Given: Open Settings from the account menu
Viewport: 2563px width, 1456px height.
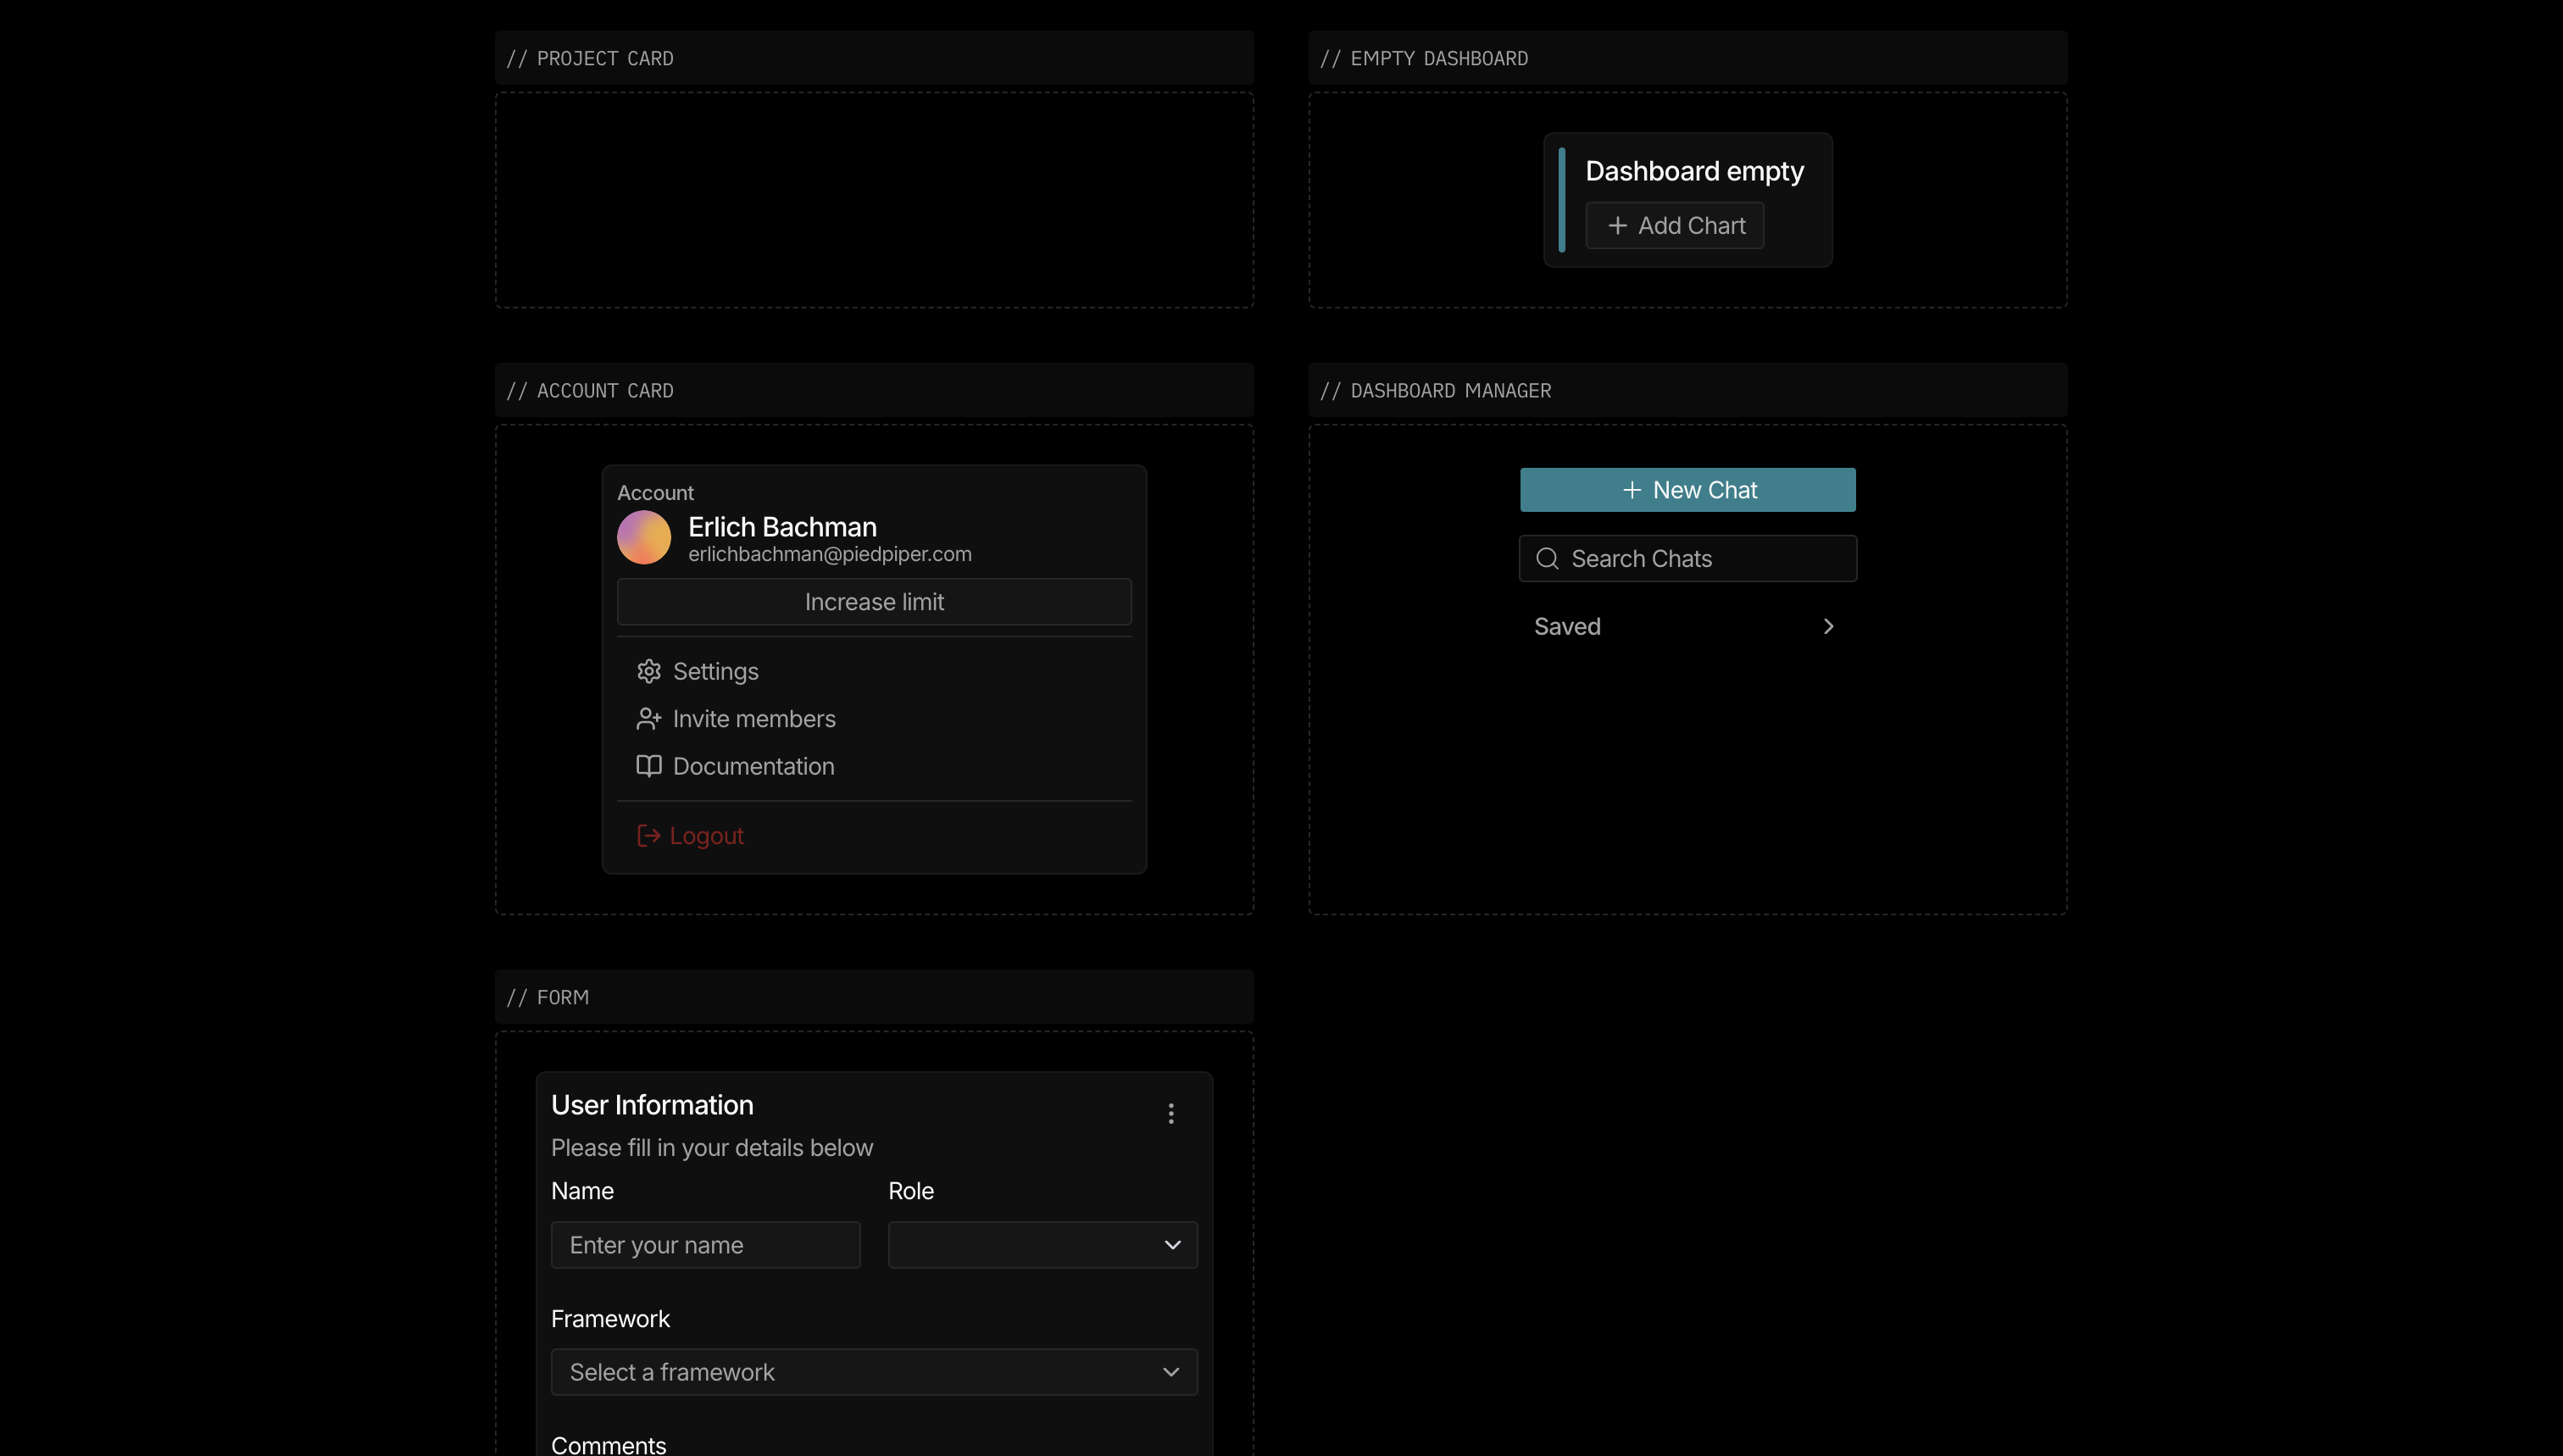Looking at the screenshot, I should click(874, 671).
